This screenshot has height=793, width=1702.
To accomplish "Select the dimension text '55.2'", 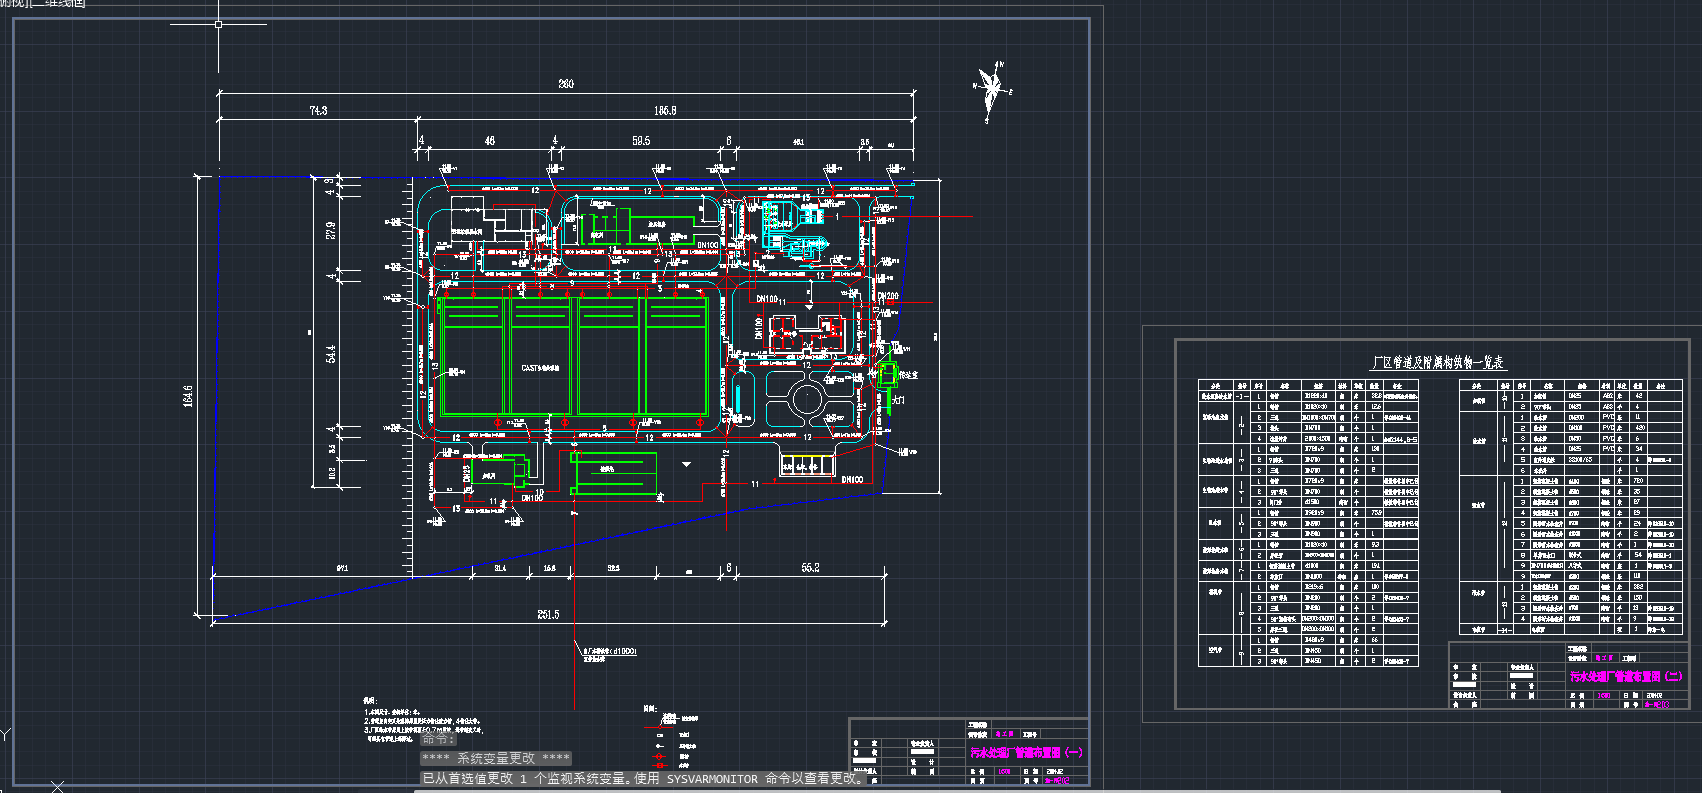I will pyautogui.click(x=810, y=568).
